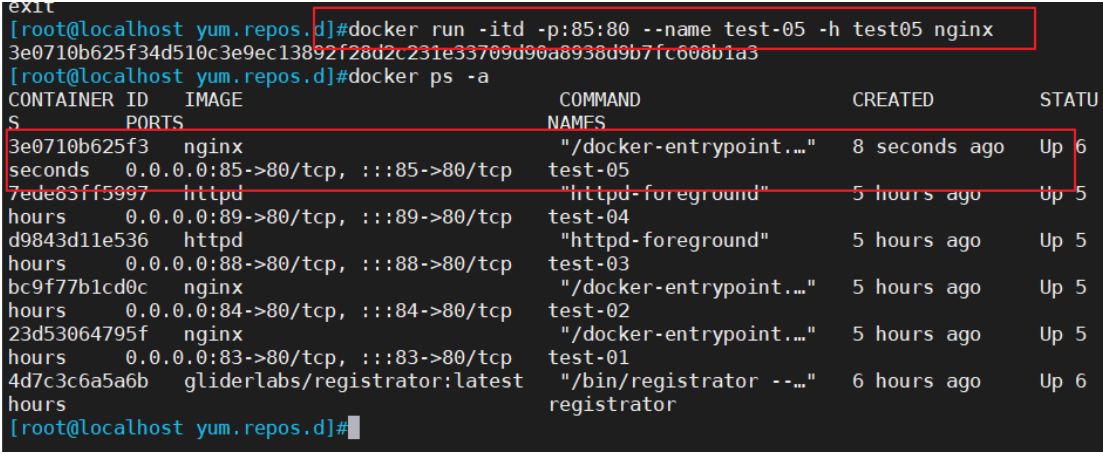
Task: Click the long container hash output line
Action: (x=383, y=53)
